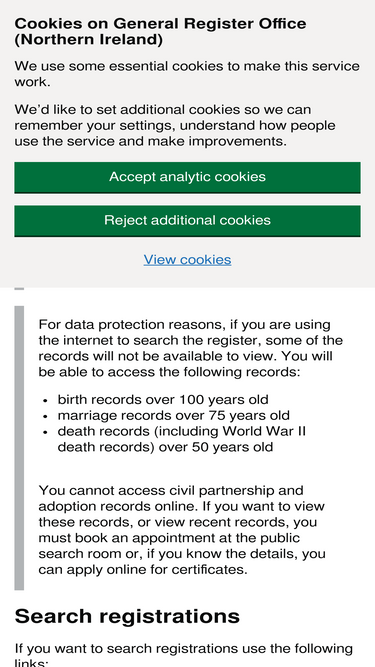Click the '(Northern Ireland)' part of the banner title
Image resolution: width=375 pixels, height=667 pixels.
click(88, 40)
